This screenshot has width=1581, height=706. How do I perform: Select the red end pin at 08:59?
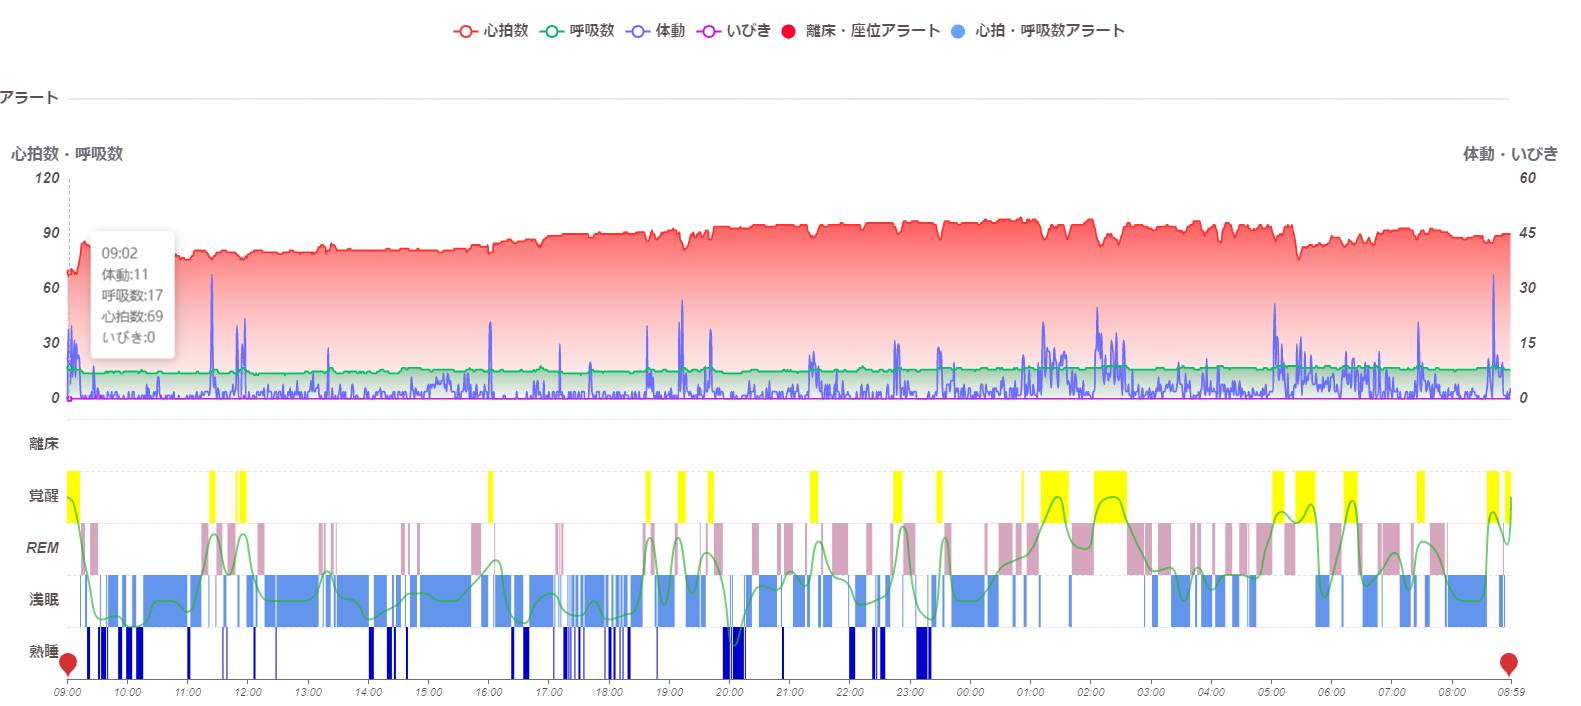click(x=1508, y=663)
